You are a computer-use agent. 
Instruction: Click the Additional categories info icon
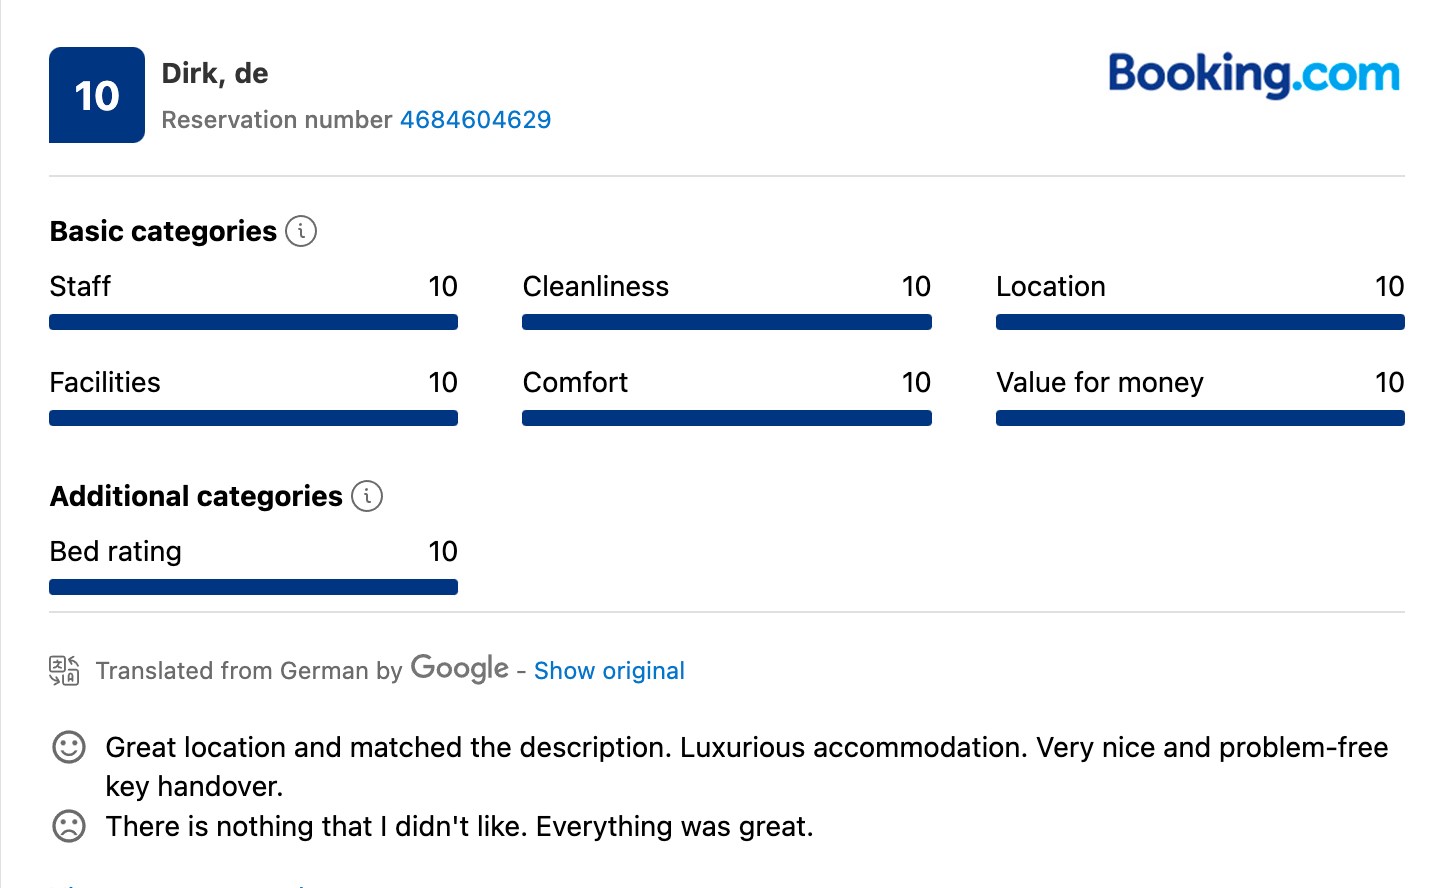click(x=367, y=496)
